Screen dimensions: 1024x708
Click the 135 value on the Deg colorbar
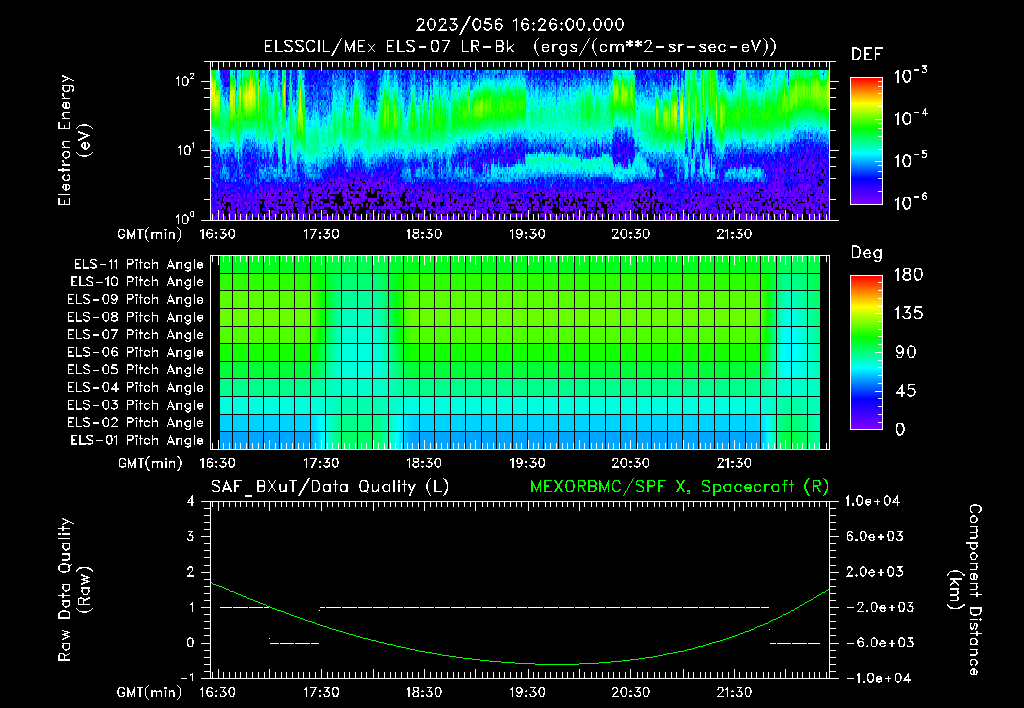908,314
